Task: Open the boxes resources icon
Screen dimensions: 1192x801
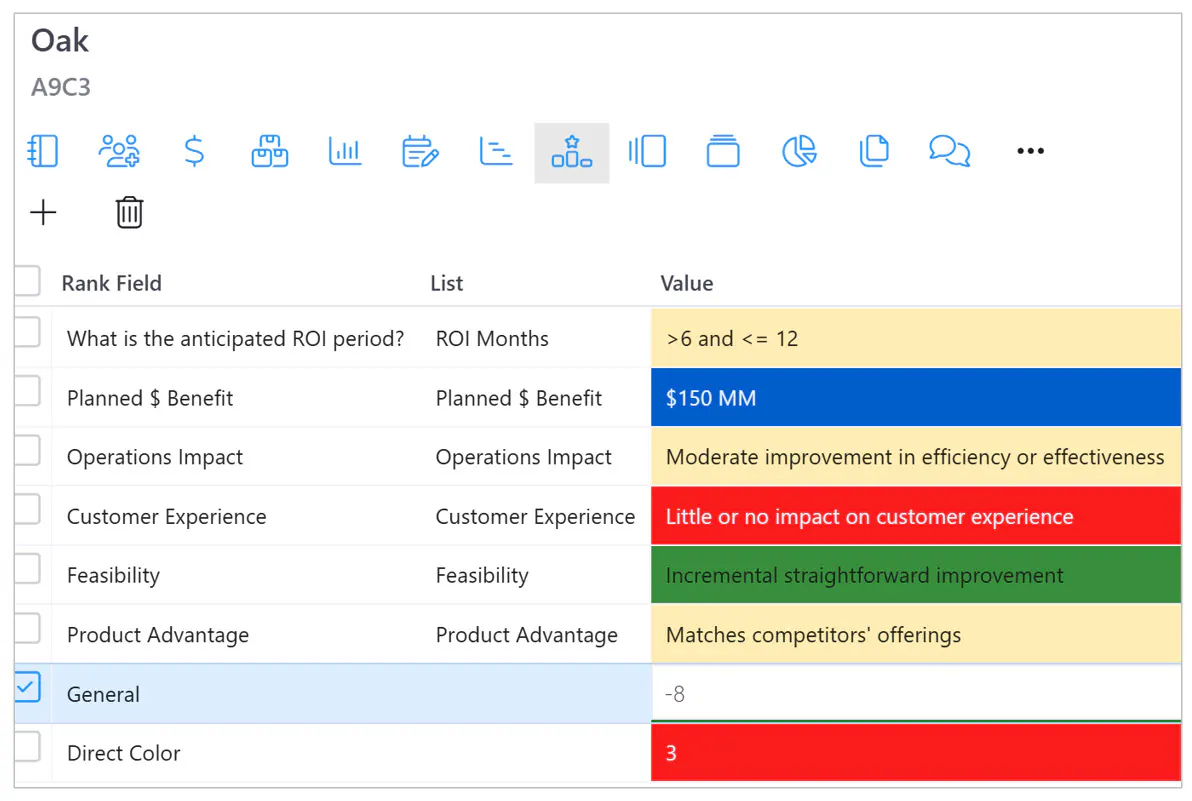Action: (269, 150)
